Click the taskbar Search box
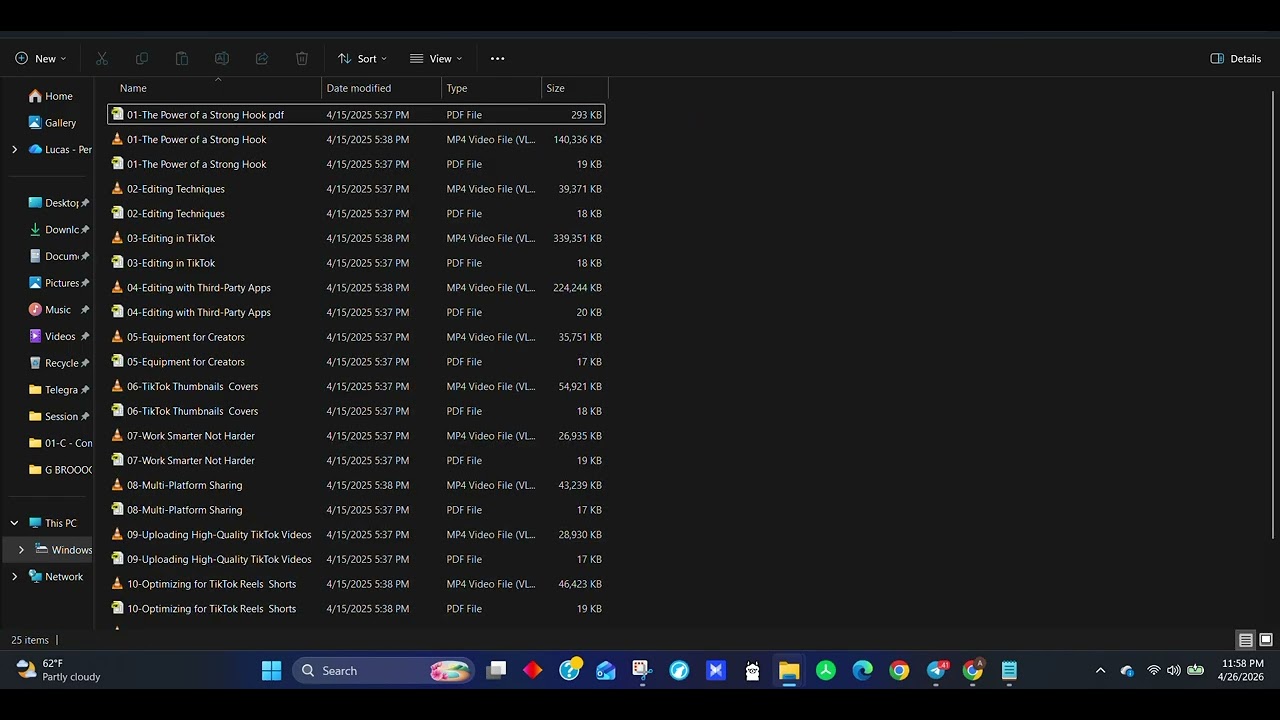Screen dimensions: 1280x720 coord(383,670)
